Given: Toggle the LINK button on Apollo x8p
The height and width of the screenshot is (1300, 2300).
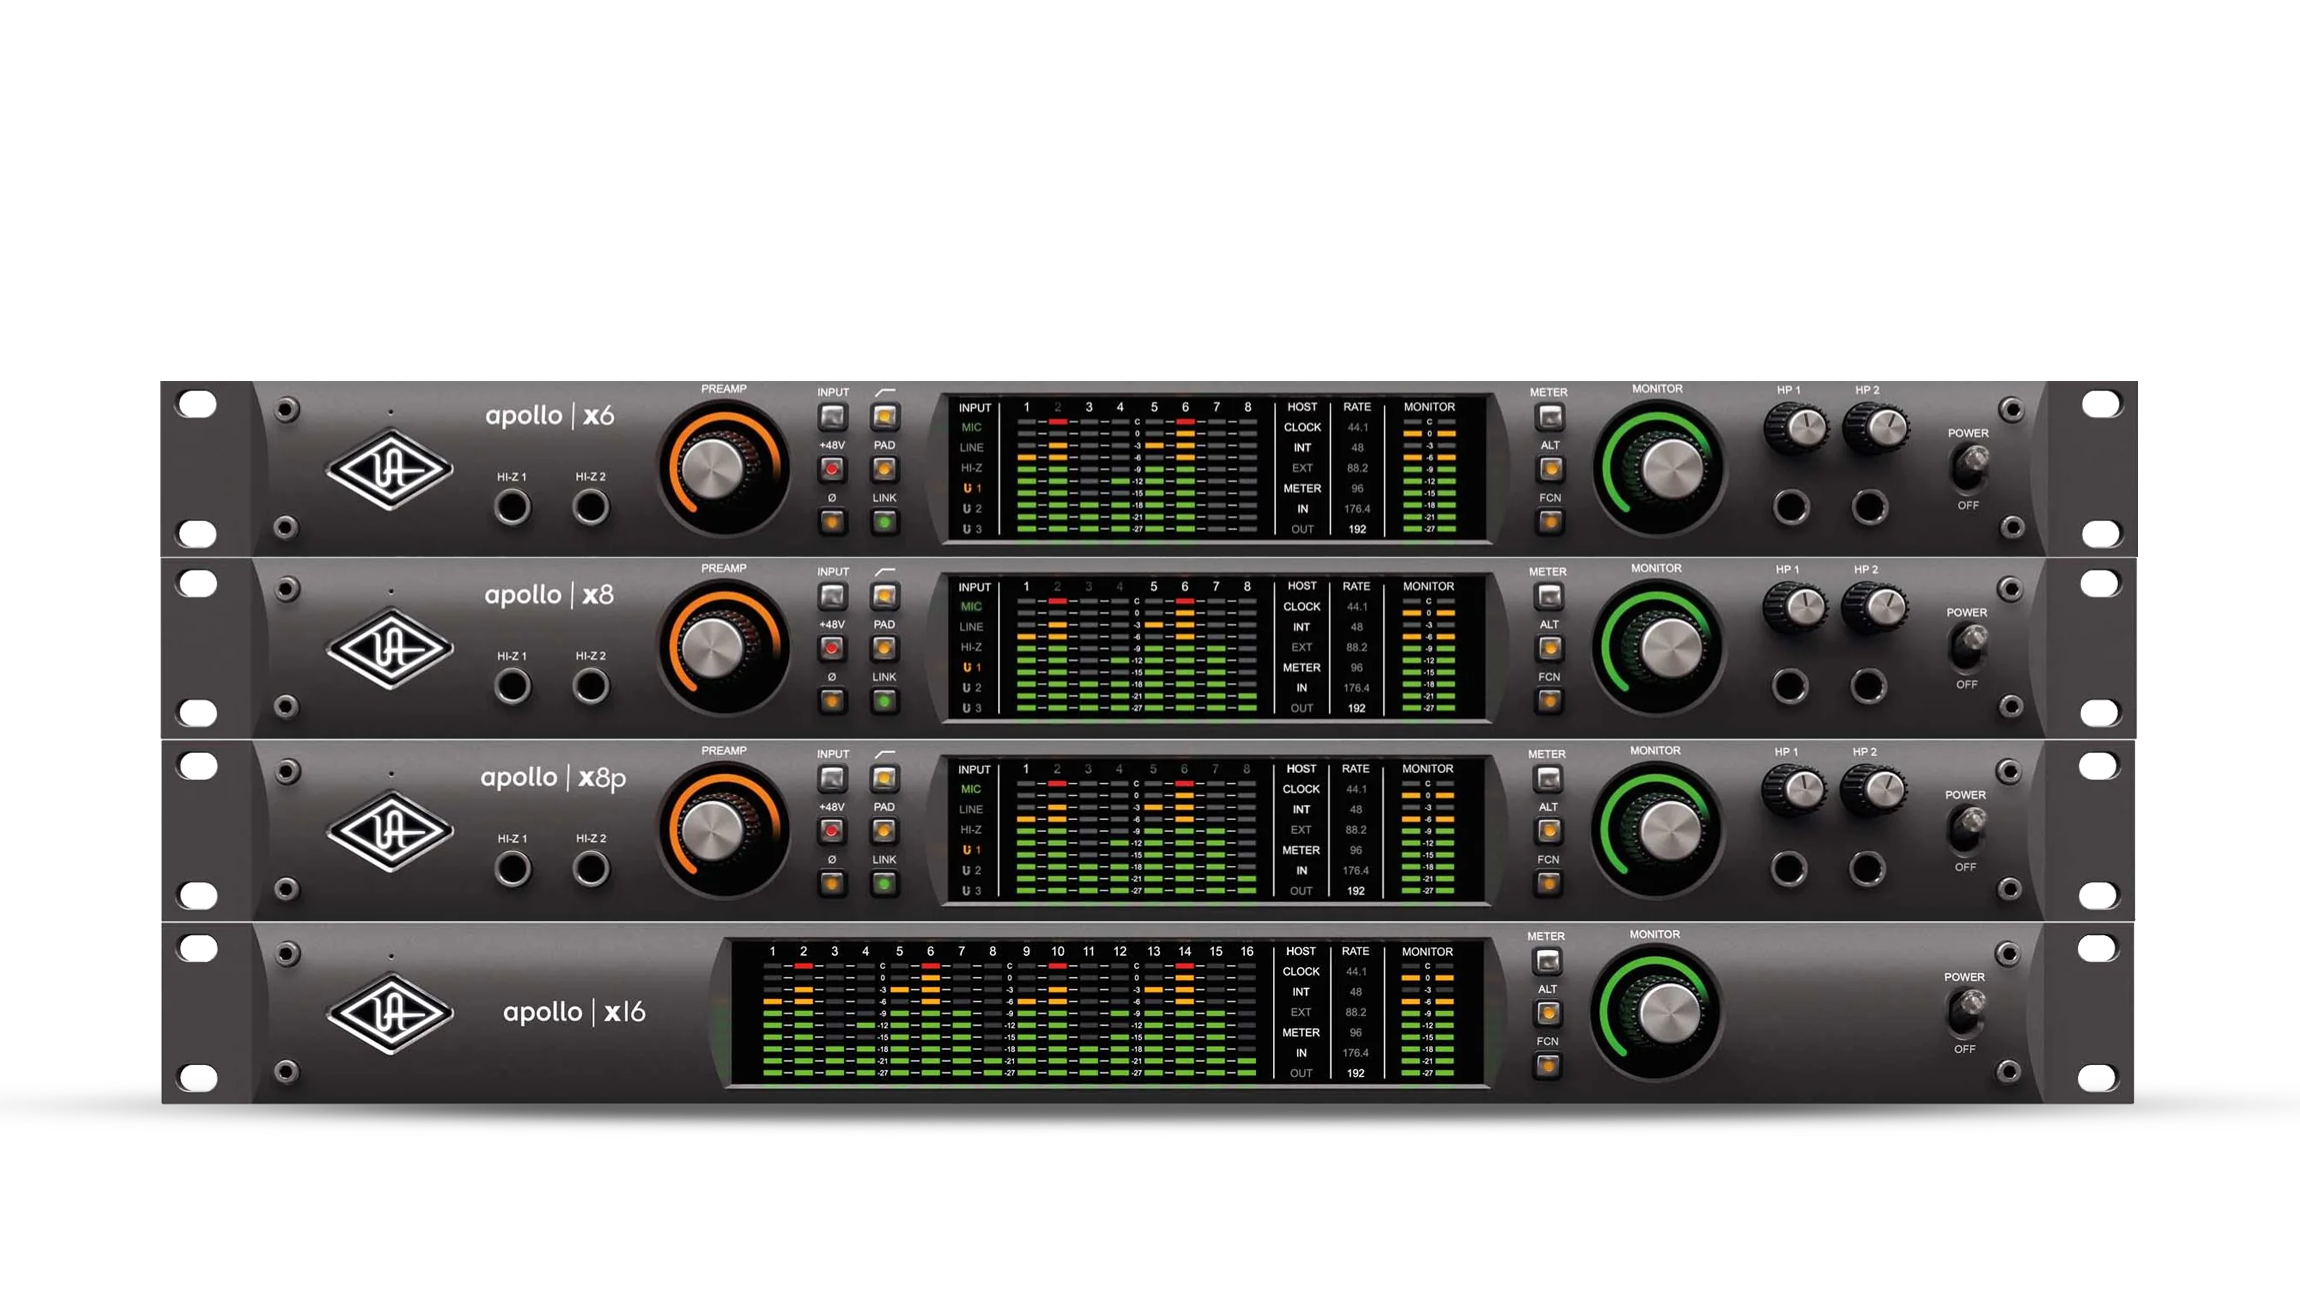Looking at the screenshot, I should point(884,883).
